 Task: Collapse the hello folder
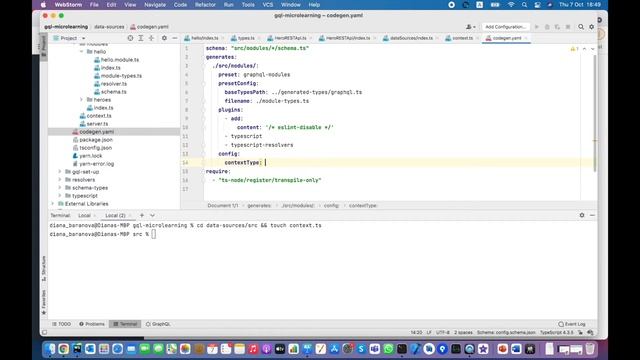click(82, 52)
